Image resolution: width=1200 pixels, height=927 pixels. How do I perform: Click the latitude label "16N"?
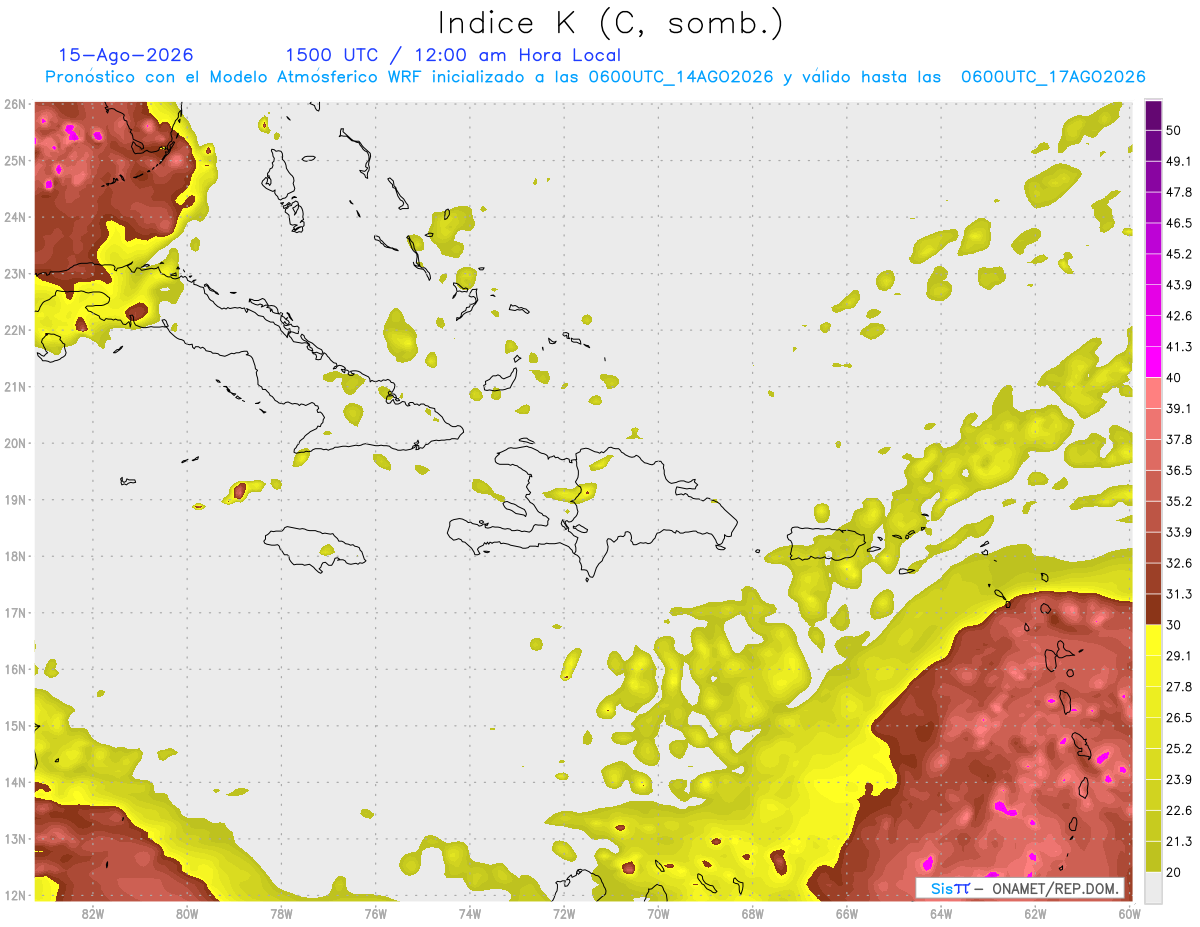pos(15,669)
